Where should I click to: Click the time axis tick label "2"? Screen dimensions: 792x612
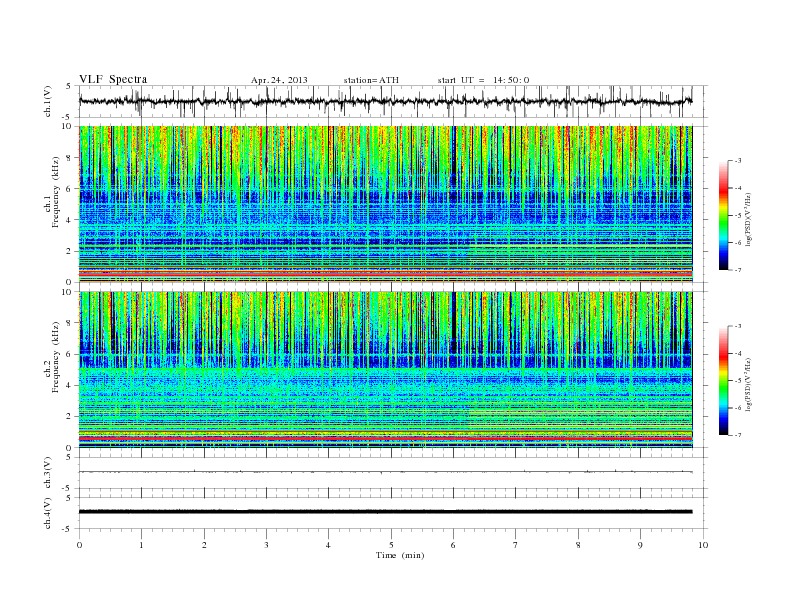coord(204,545)
